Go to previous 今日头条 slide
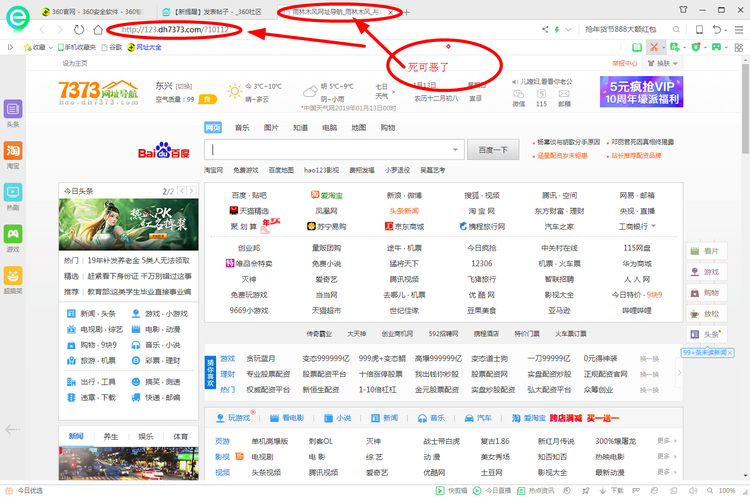 click(182, 191)
